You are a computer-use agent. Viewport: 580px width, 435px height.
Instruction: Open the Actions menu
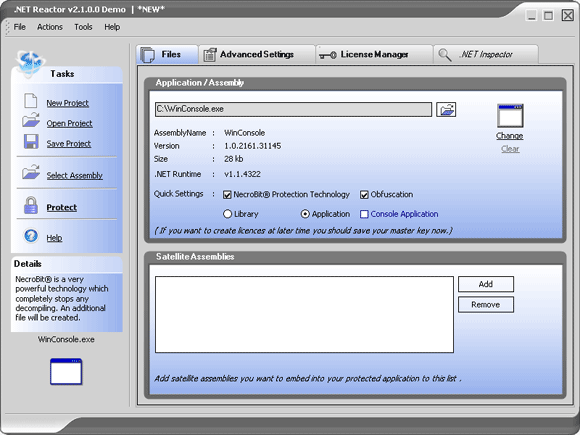[x=50, y=27]
